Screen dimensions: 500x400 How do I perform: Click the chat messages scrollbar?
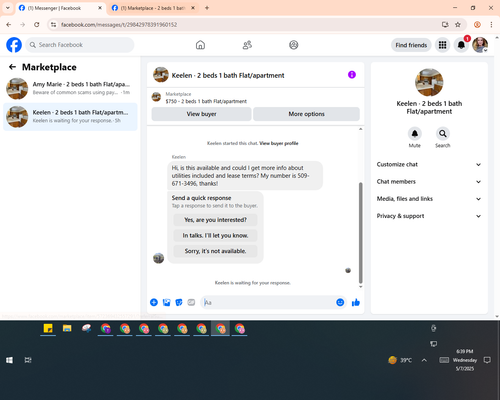360,232
